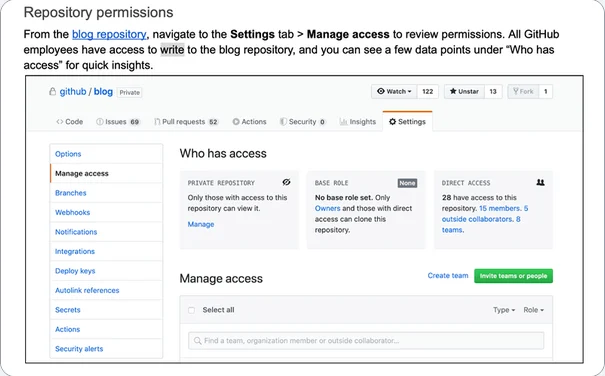The image size is (605, 376).
Task: Switch to the Pull requests tab
Action: (x=186, y=122)
